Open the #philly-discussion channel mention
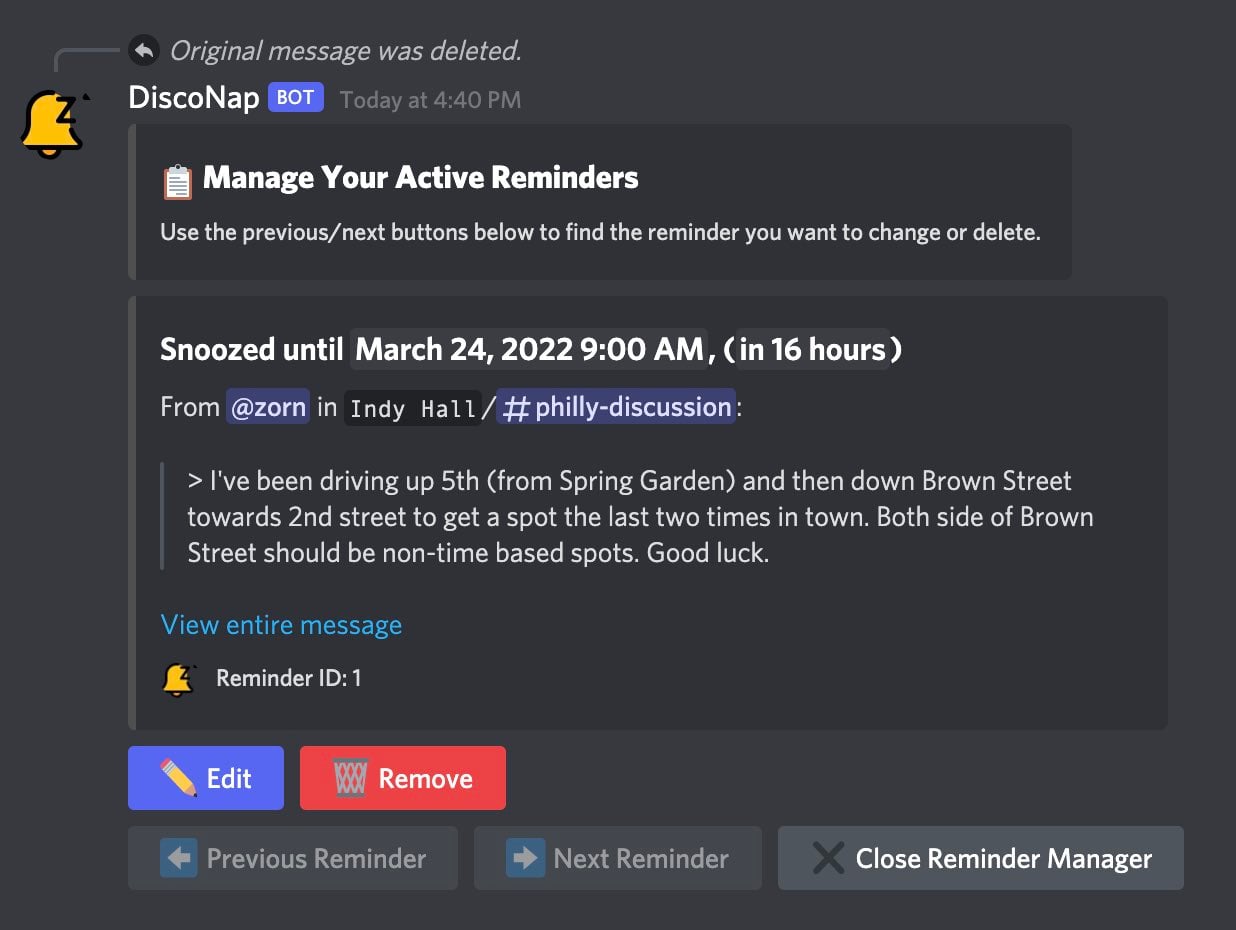Viewport: 1236px width, 930px height. point(616,407)
